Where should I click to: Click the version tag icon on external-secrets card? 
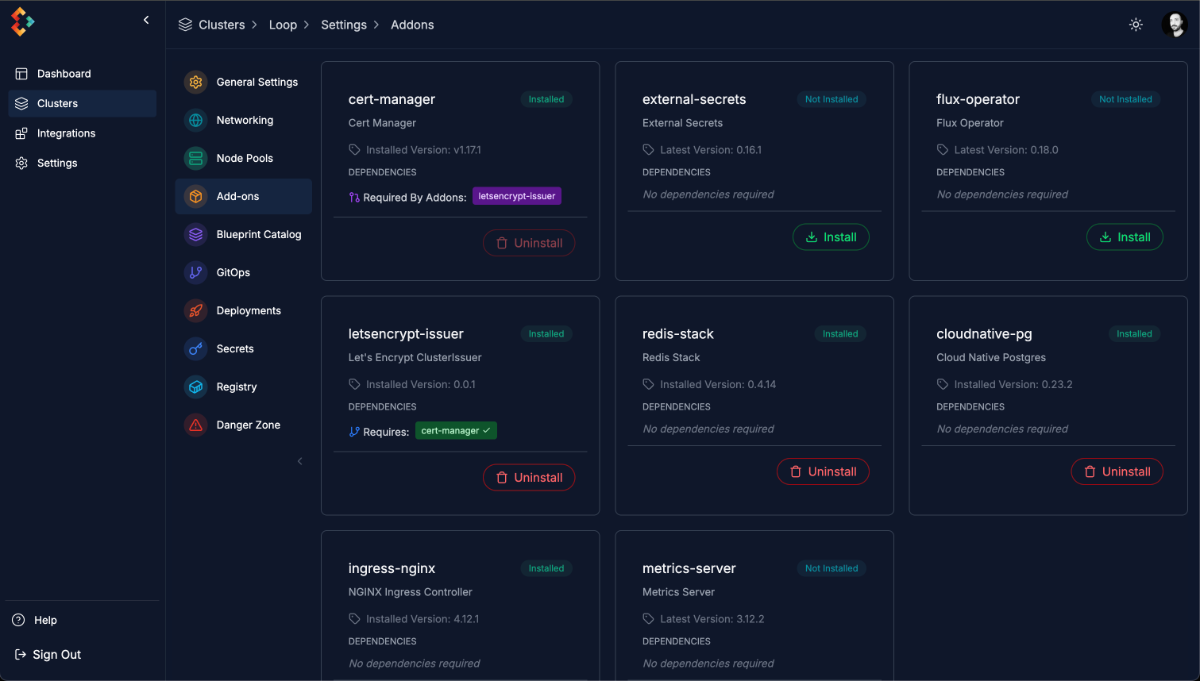[648, 150]
